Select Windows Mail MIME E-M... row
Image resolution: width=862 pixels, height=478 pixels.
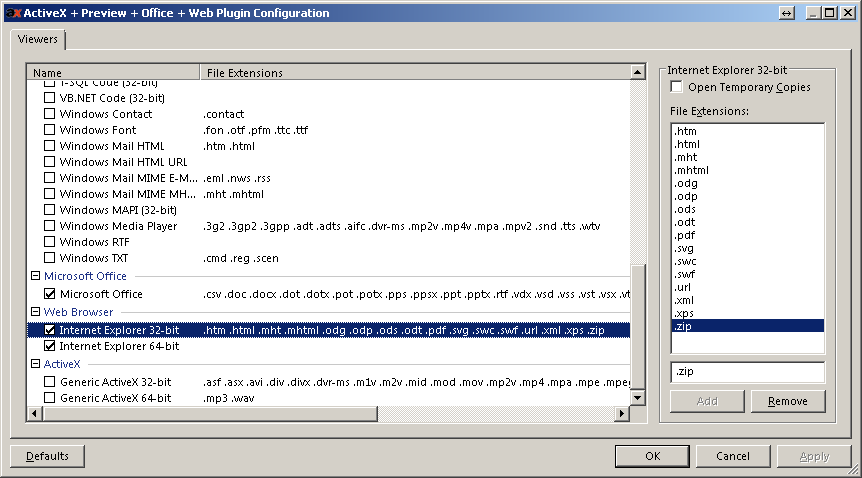[329, 178]
